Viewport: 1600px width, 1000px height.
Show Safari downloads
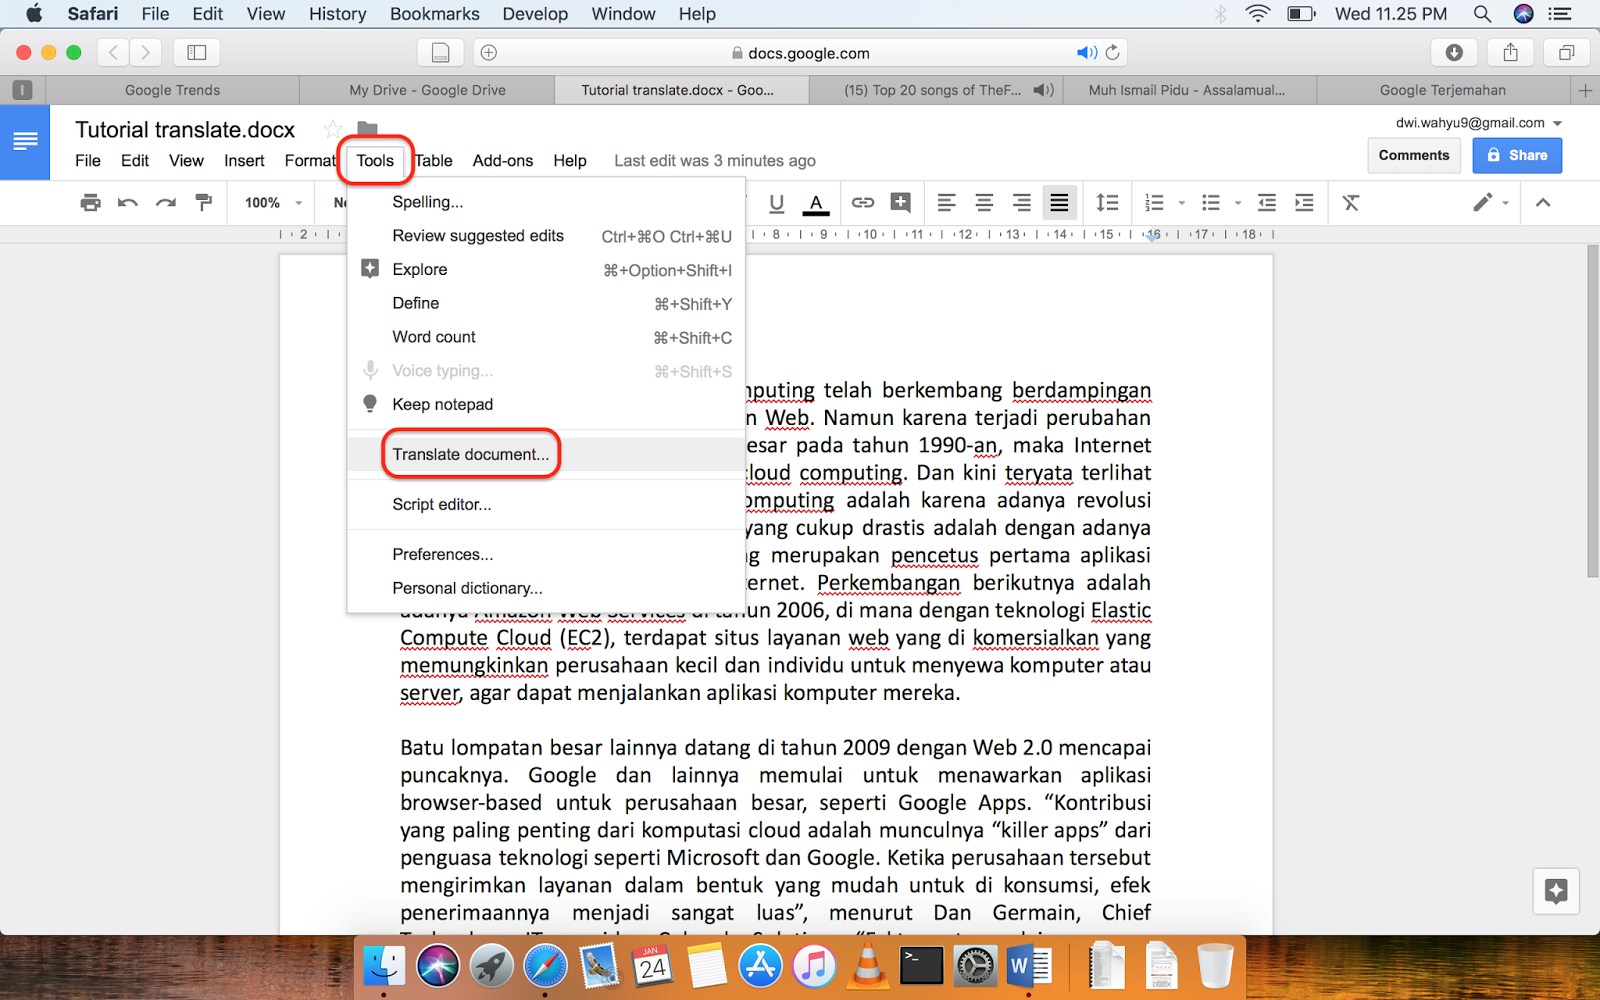point(1454,52)
